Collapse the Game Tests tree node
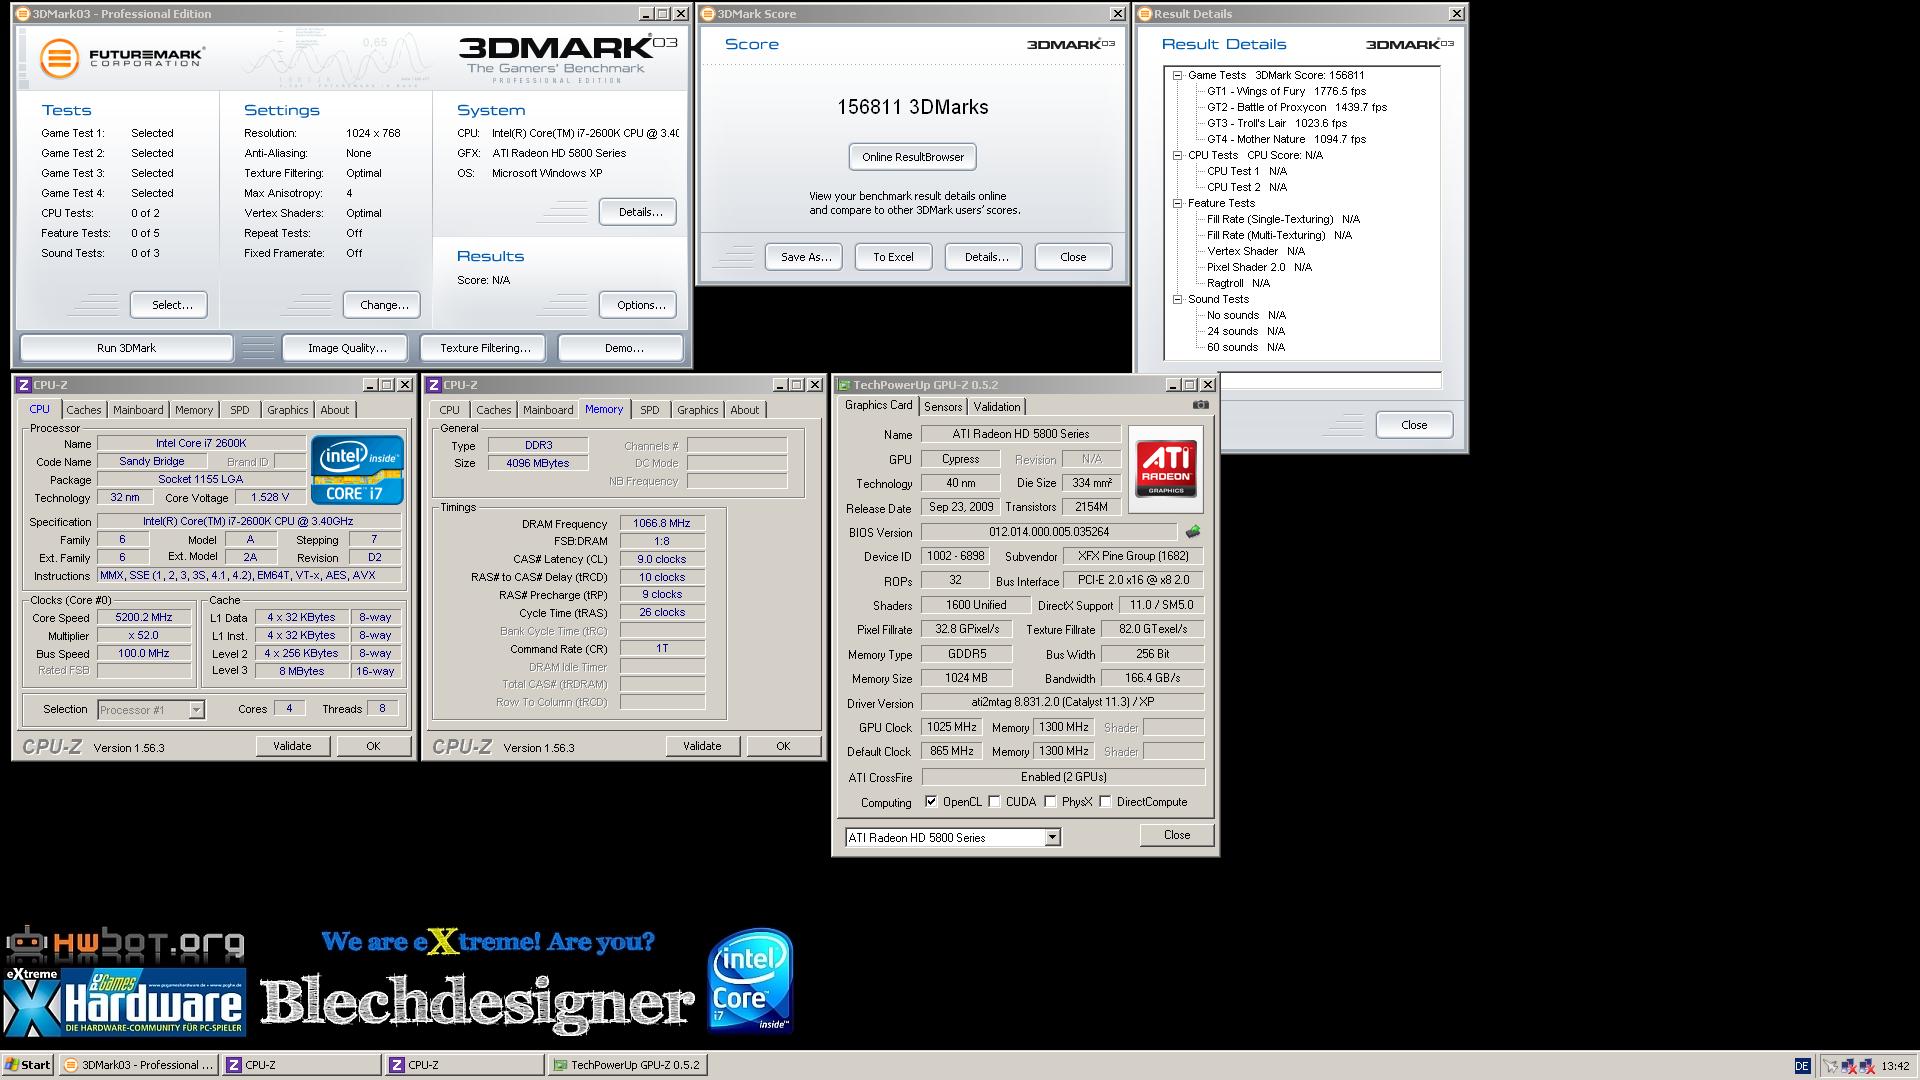The image size is (1920, 1080). (1178, 75)
